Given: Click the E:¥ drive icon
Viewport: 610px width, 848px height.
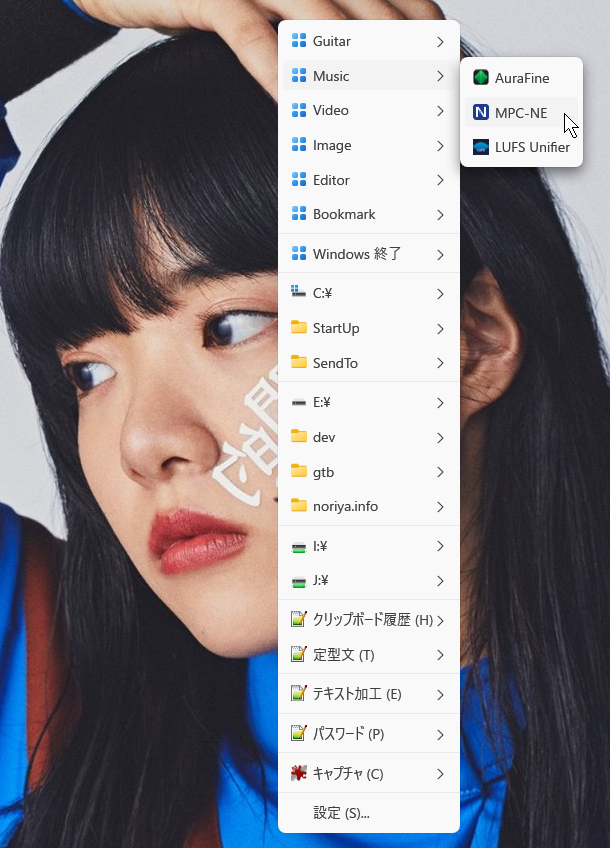Looking at the screenshot, I should click(299, 402).
